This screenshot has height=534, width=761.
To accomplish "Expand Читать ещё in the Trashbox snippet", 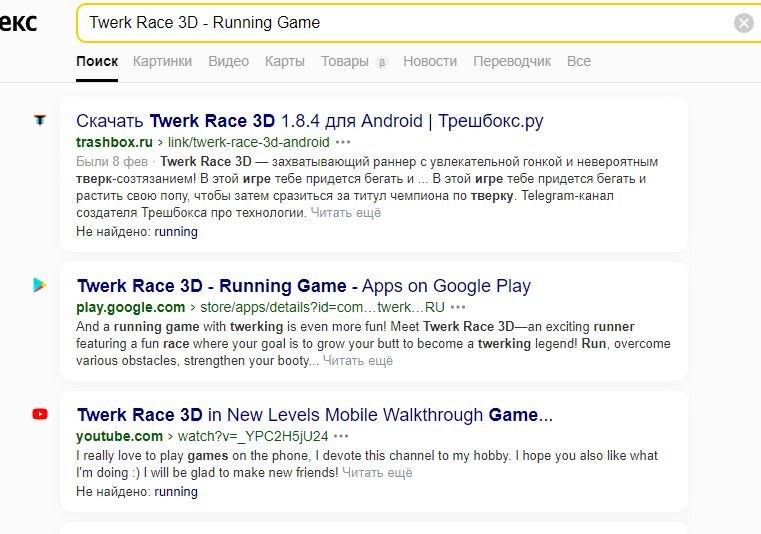I will 346,213.
